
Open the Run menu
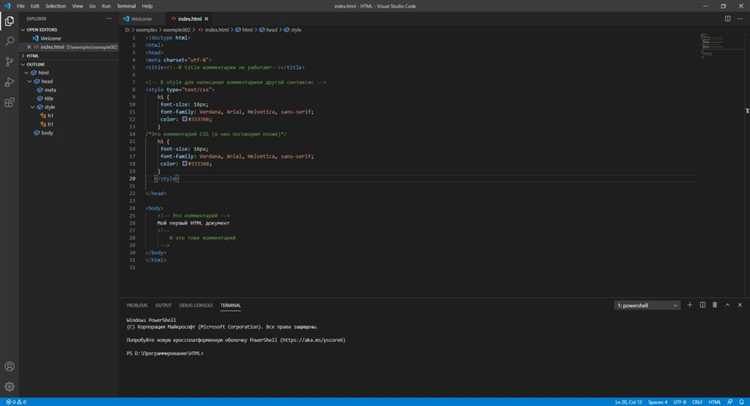[106, 6]
